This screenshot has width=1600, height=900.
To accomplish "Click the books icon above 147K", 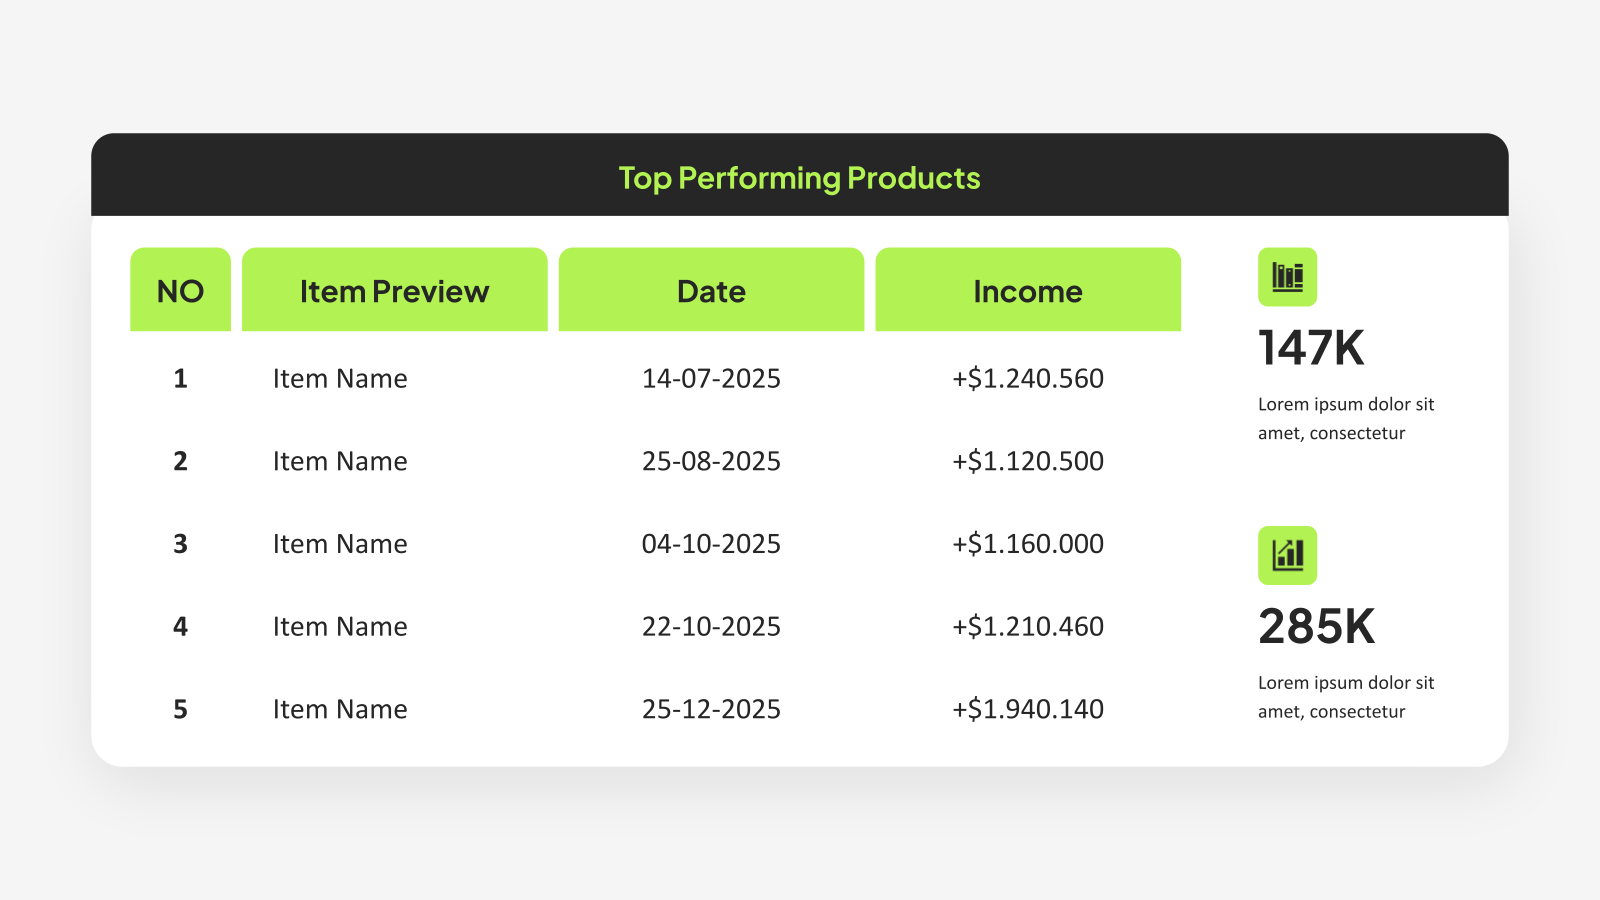I will pyautogui.click(x=1287, y=277).
